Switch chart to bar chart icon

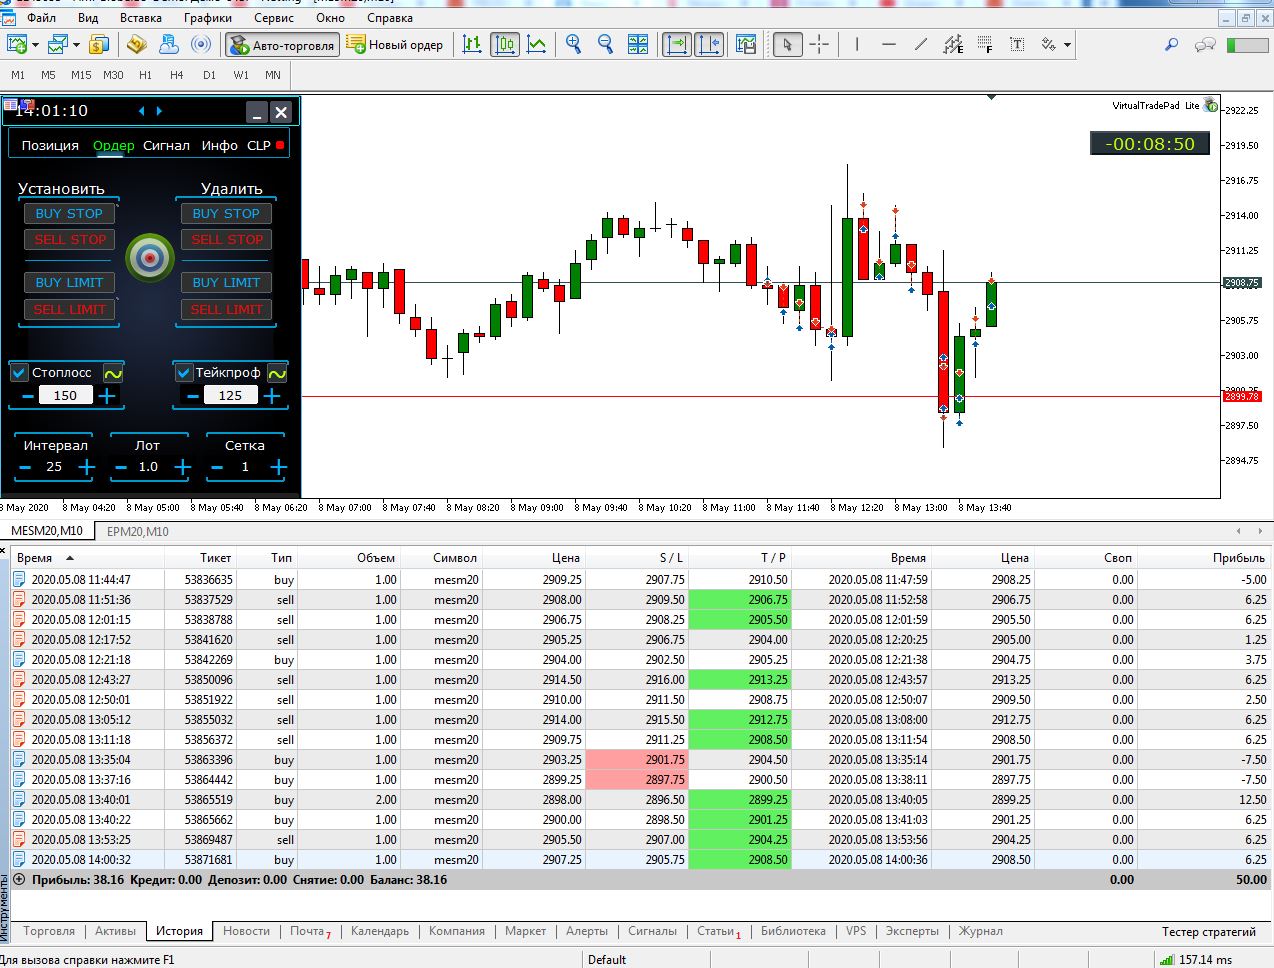472,44
